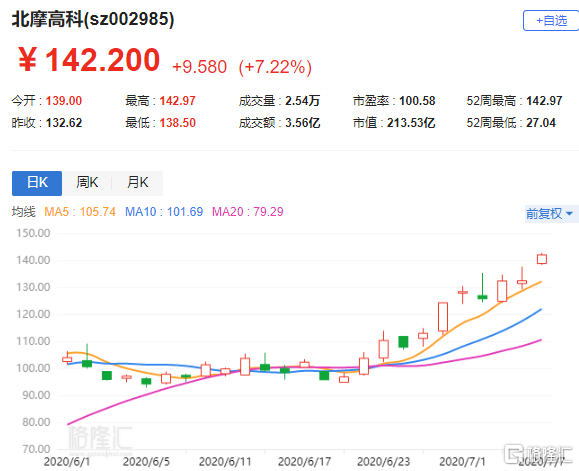
Task: Click the 昨收 value 132.62
Action: point(64,123)
